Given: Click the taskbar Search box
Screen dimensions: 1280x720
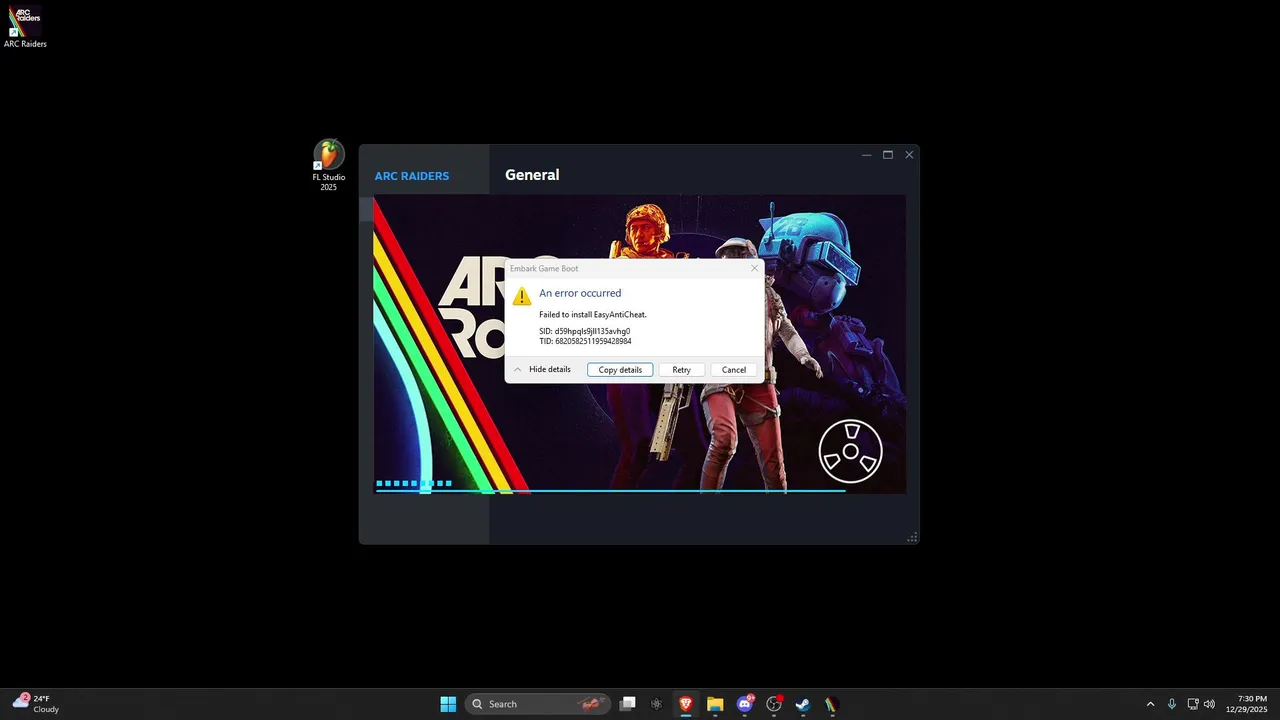Looking at the screenshot, I should pyautogui.click(x=536, y=704).
